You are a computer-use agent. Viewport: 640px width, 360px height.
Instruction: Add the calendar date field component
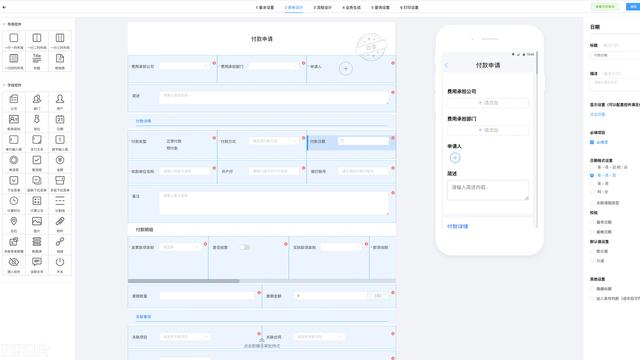60,122
